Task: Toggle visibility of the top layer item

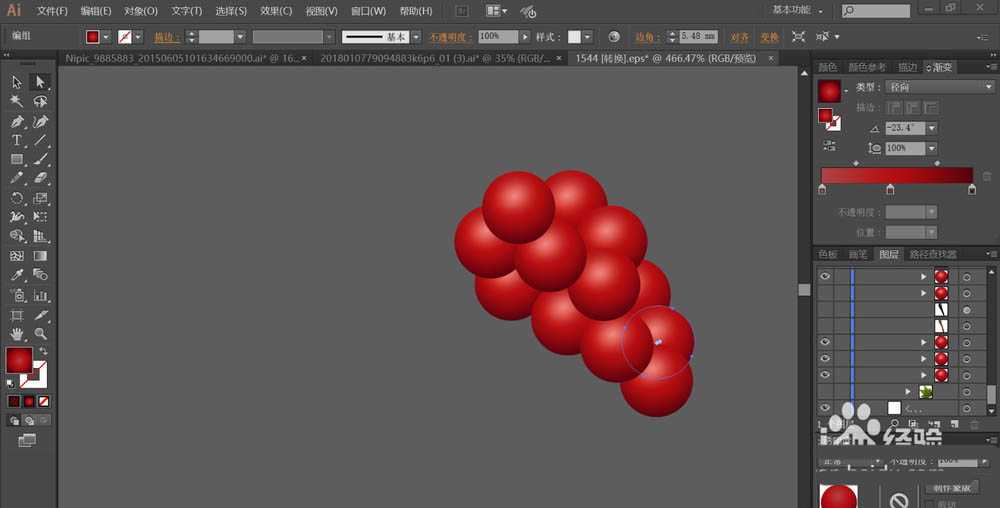Action: (825, 276)
